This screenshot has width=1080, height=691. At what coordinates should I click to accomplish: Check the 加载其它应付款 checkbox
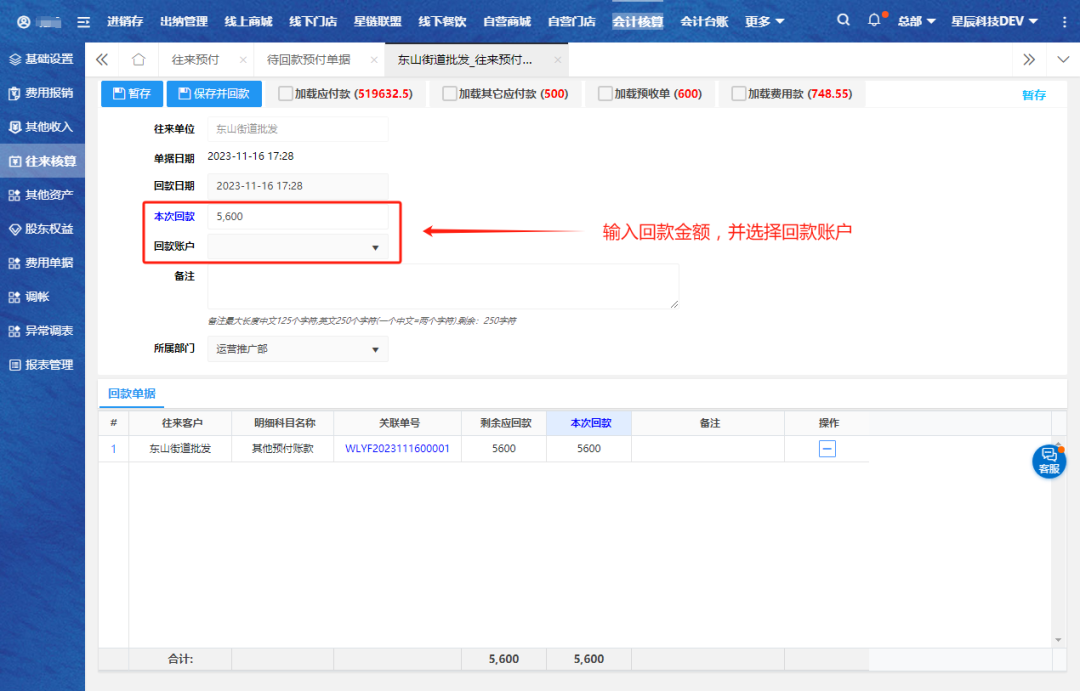(x=450, y=94)
